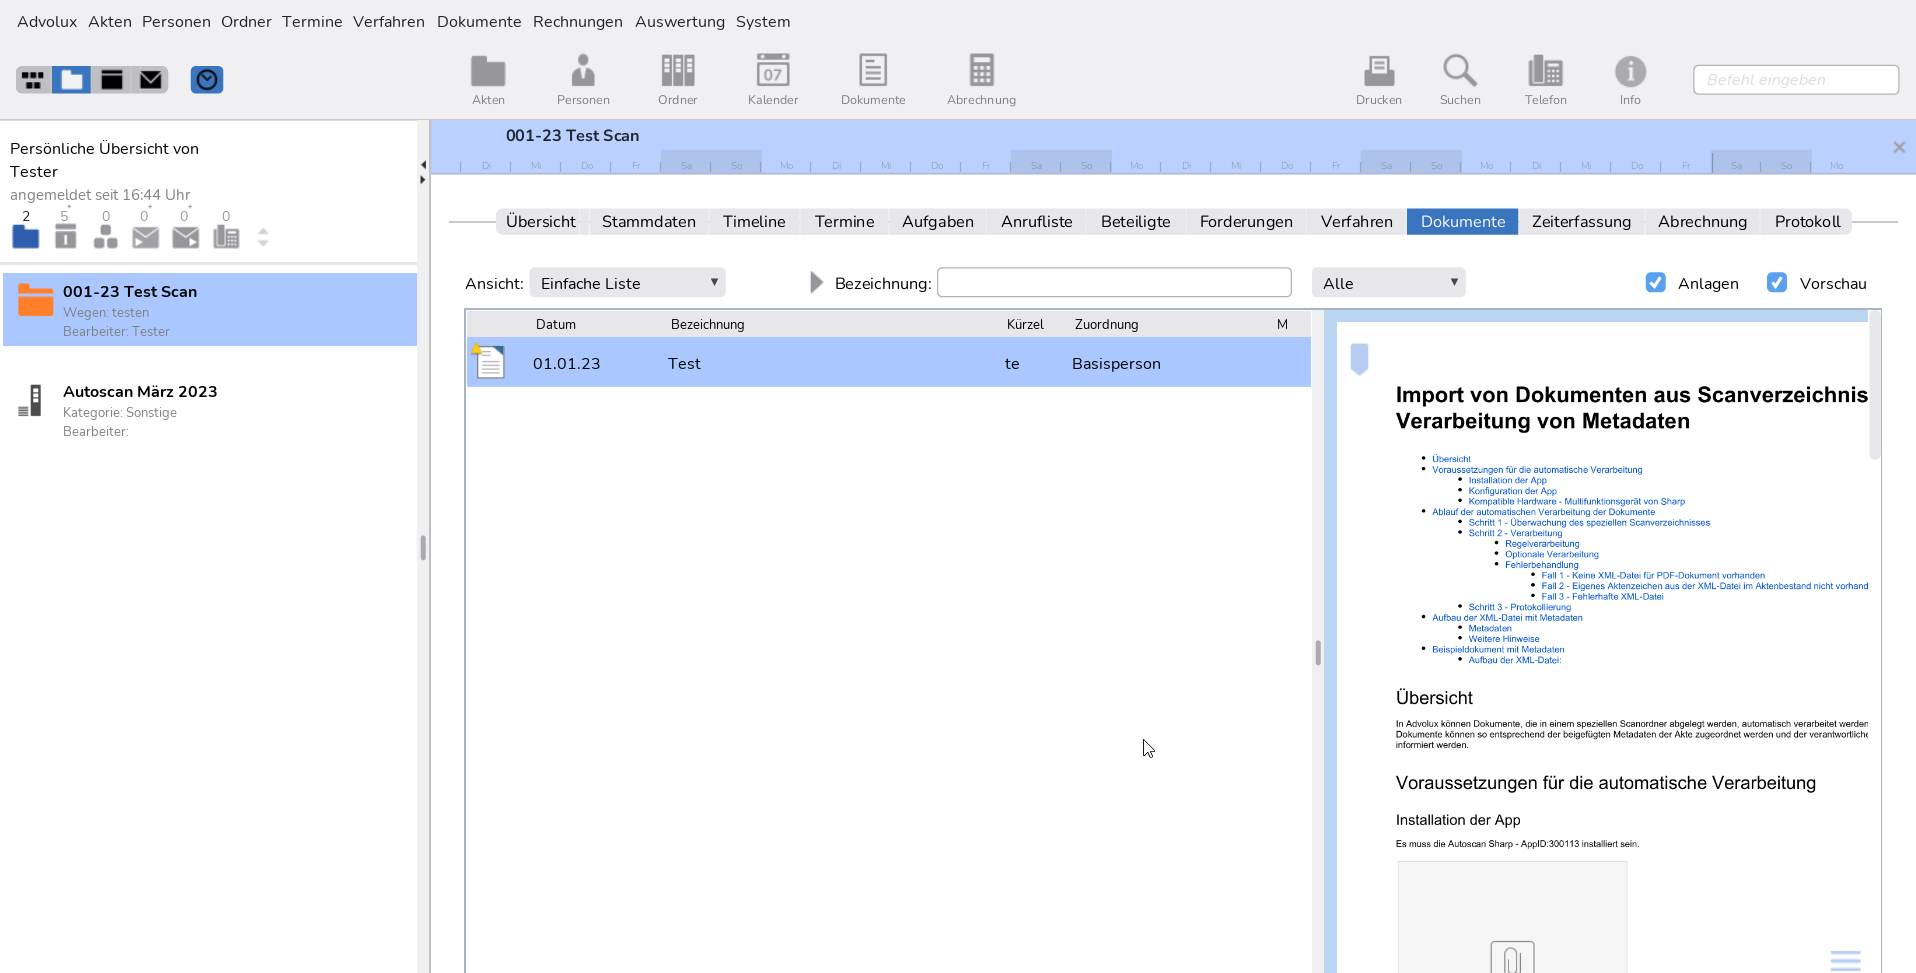Sort by the Datum column header
Image resolution: width=1916 pixels, height=973 pixels.
pos(556,324)
